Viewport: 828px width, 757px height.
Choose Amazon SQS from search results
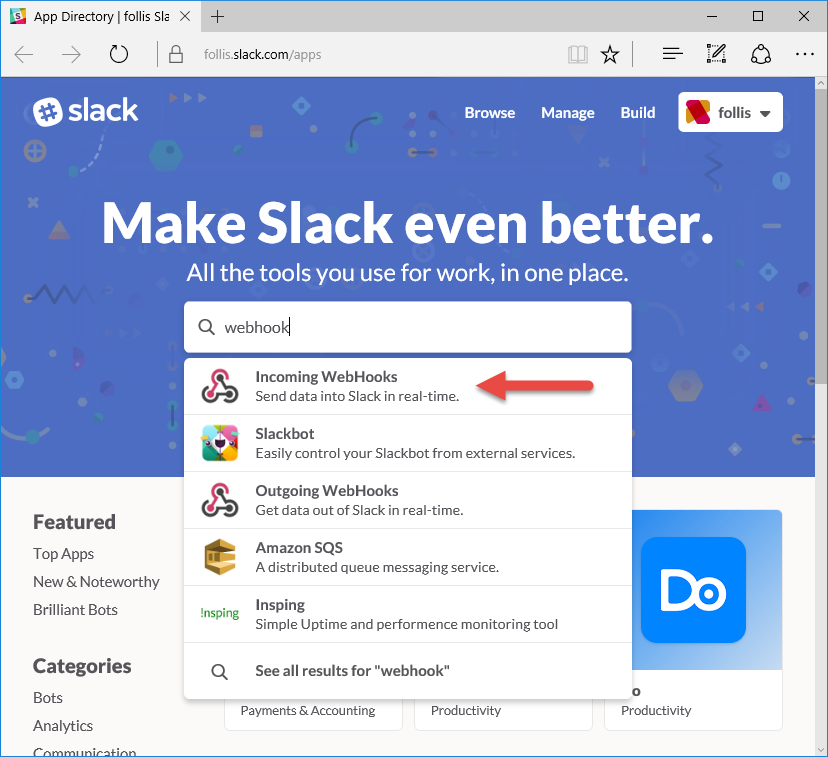click(x=408, y=557)
